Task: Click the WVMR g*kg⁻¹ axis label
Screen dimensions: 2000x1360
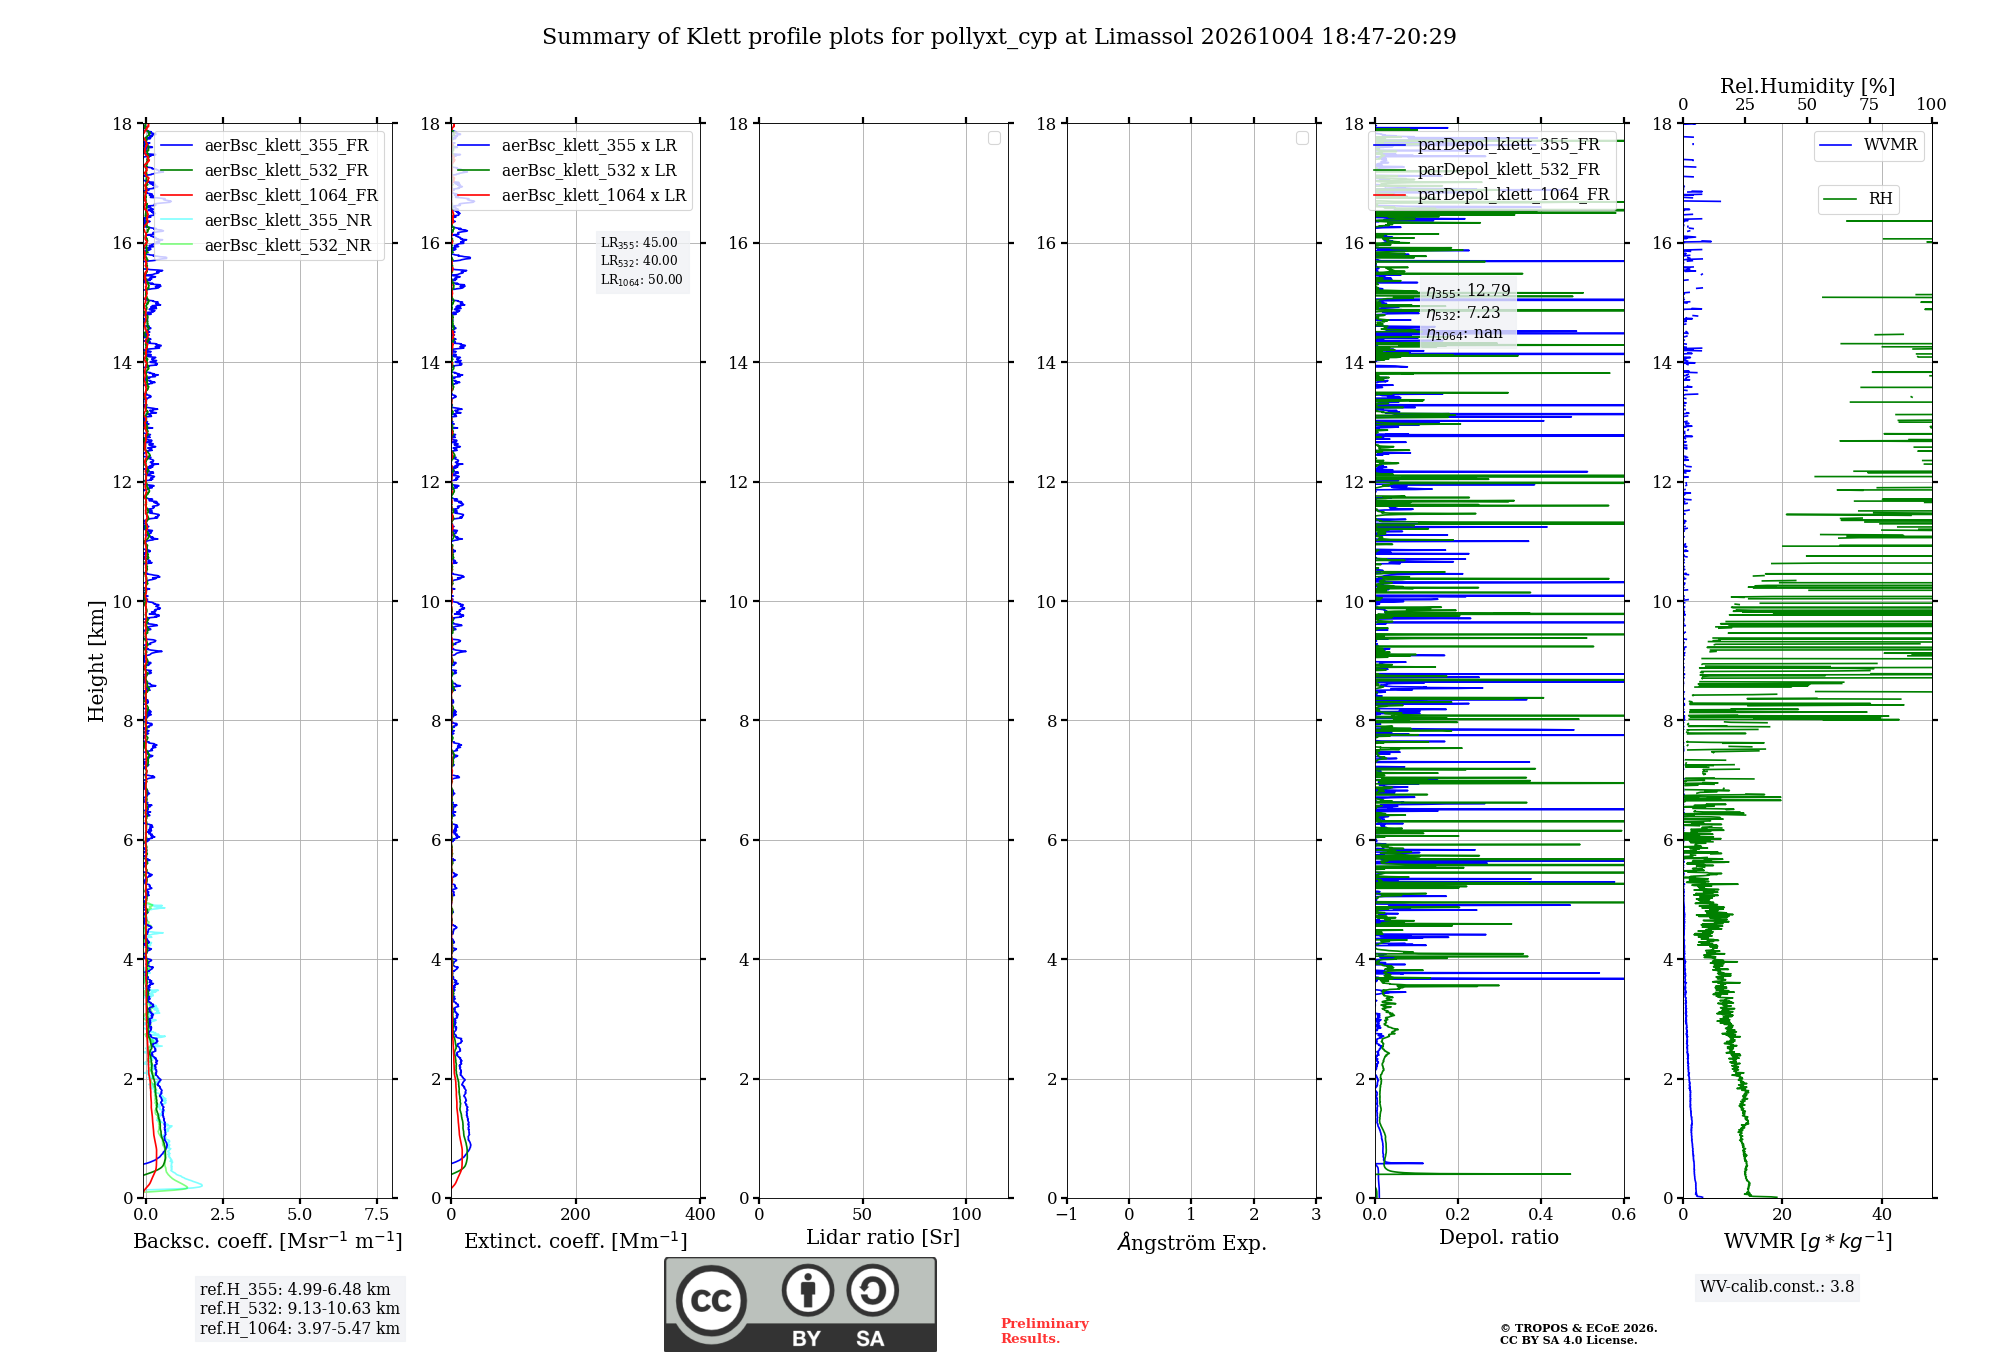Action: click(x=1808, y=1241)
